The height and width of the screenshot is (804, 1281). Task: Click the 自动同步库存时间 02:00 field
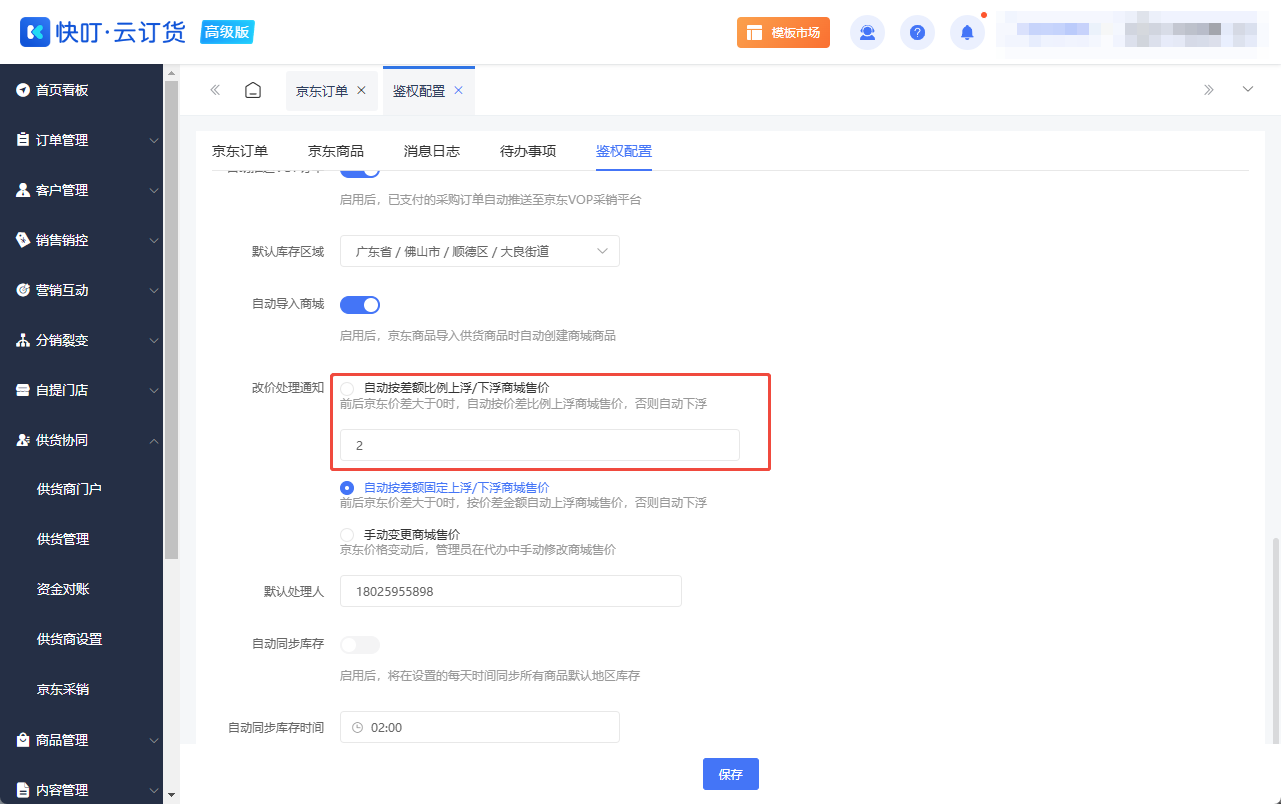480,727
